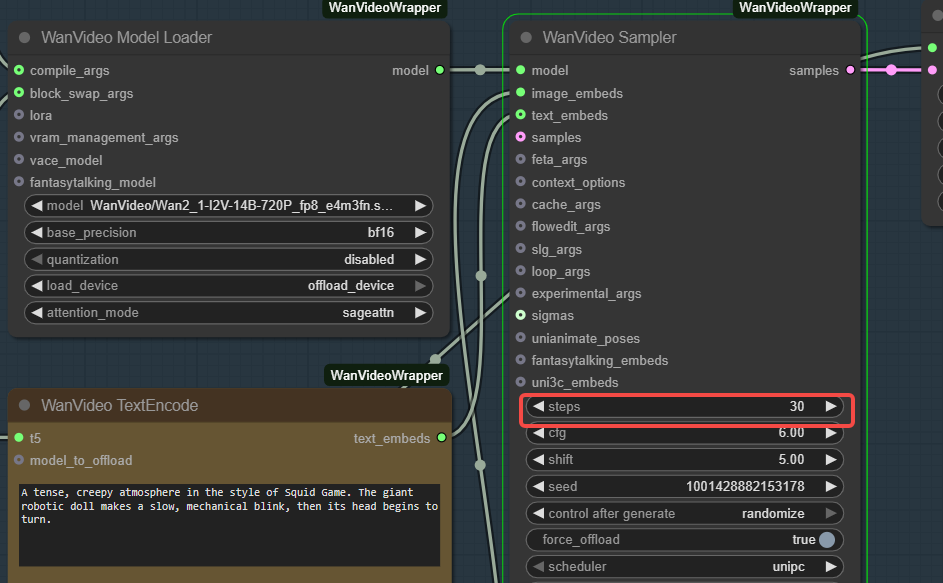Select next model file with right arrow
Viewport: 943px width, 583px height.
coord(420,206)
